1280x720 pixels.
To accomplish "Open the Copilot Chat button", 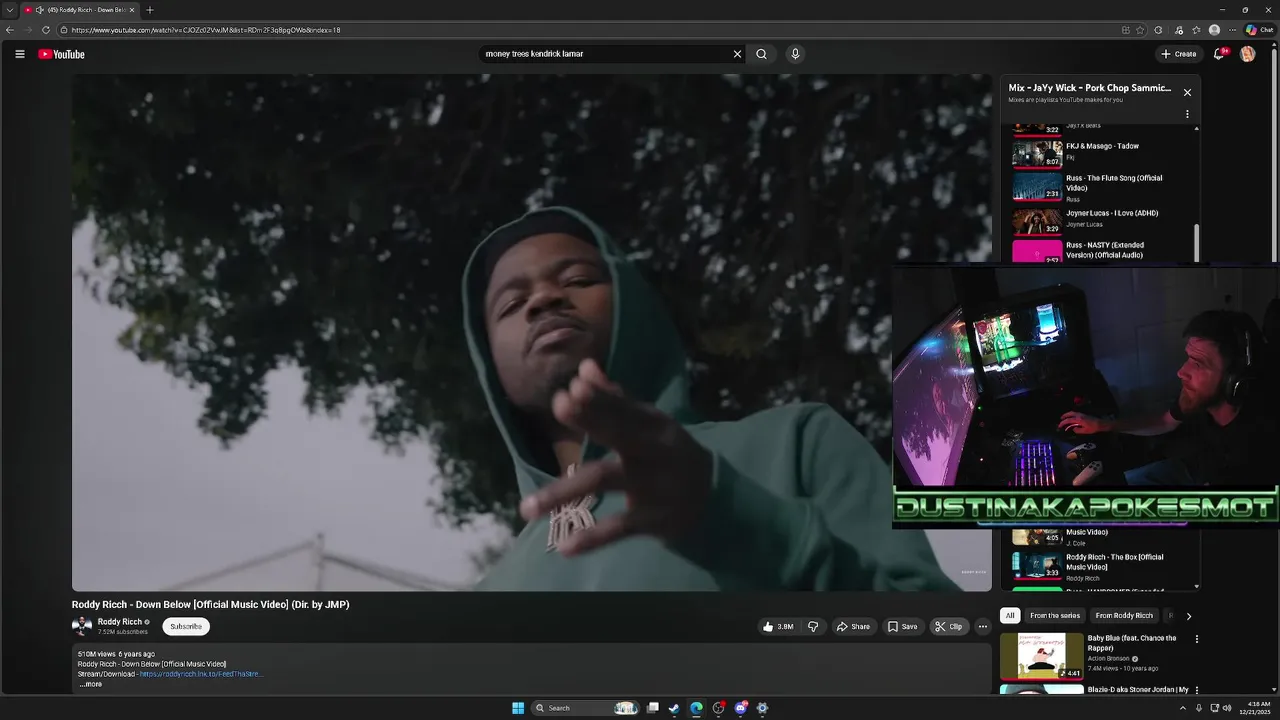I will pyautogui.click(x=1259, y=30).
